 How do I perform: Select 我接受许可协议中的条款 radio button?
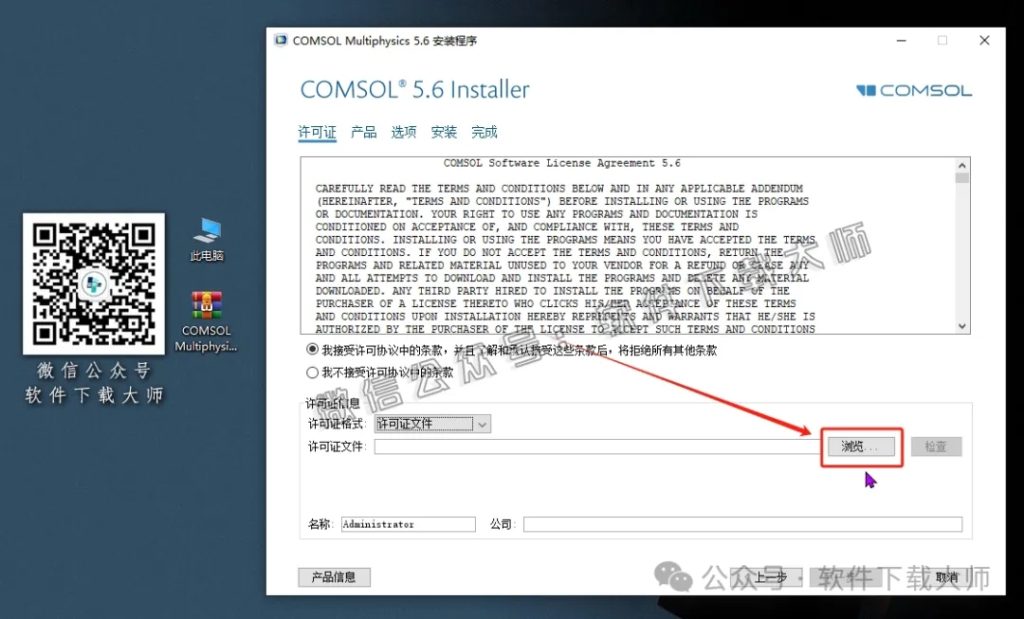coord(311,350)
